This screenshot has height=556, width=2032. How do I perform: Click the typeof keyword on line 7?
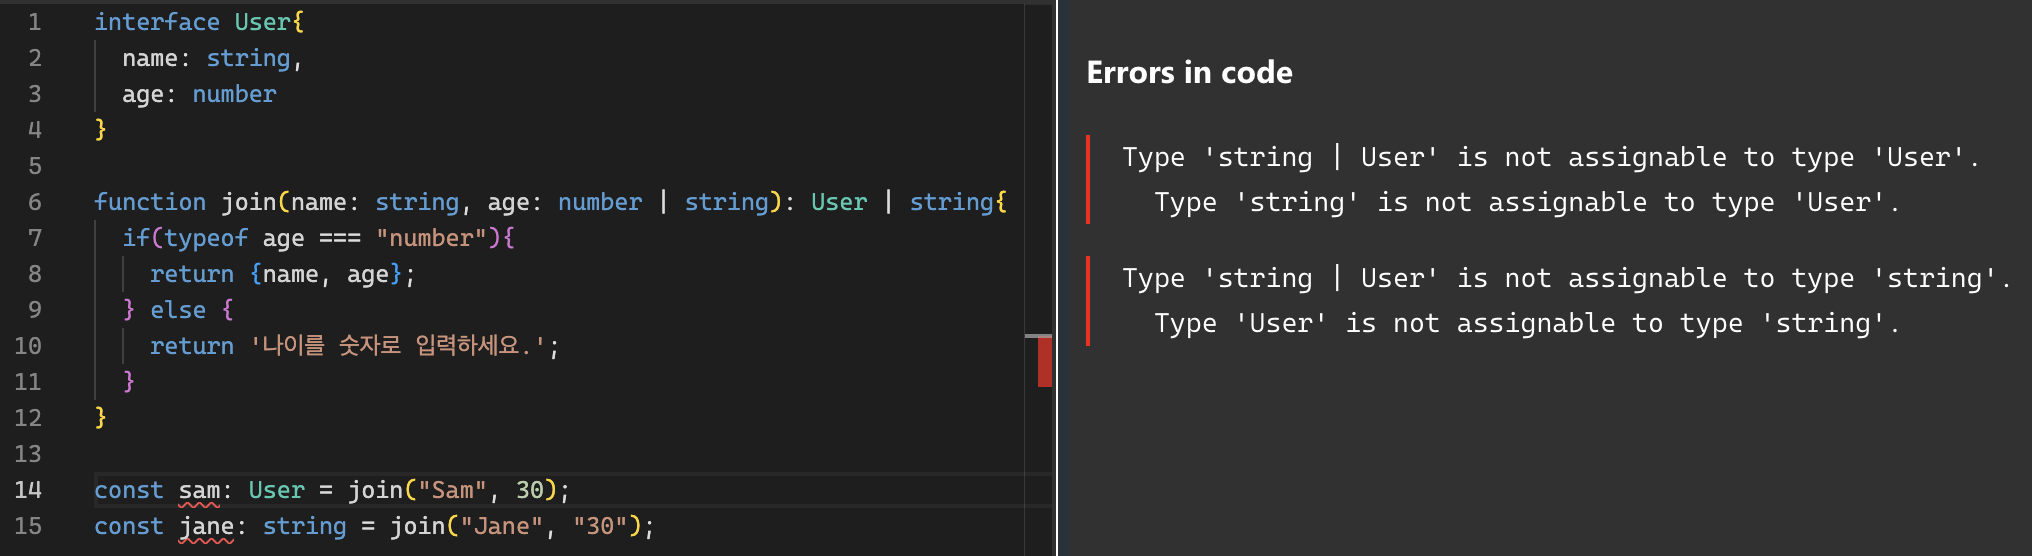[x=206, y=238]
